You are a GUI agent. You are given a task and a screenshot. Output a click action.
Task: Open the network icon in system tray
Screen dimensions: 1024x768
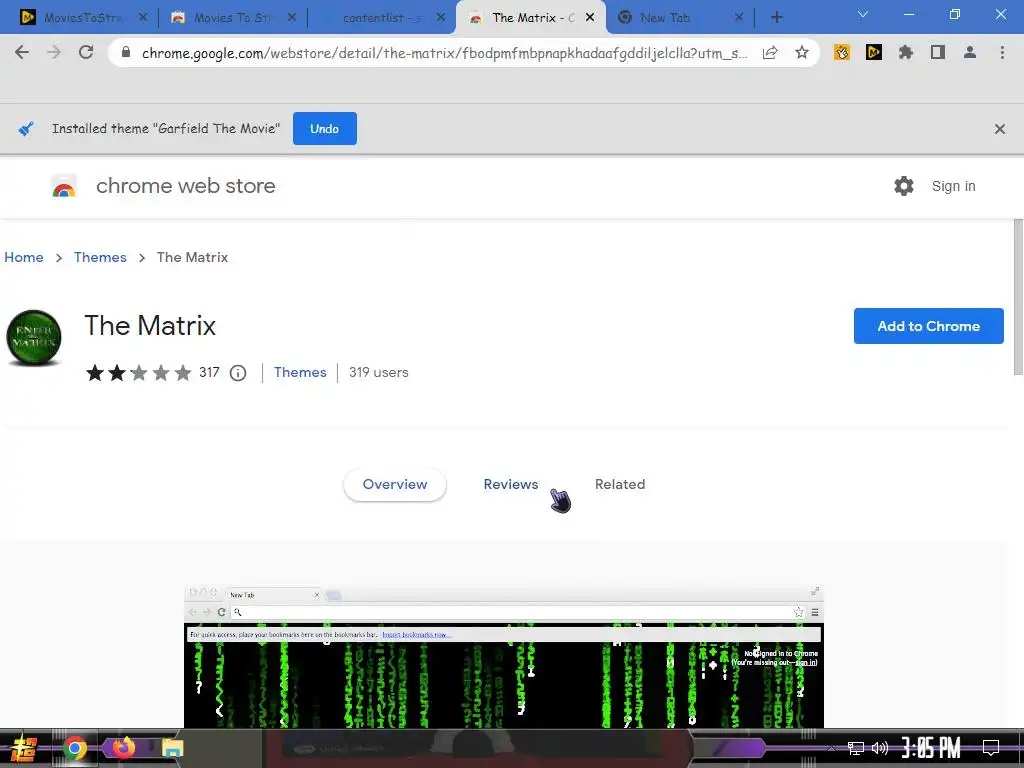pyautogui.click(x=856, y=748)
